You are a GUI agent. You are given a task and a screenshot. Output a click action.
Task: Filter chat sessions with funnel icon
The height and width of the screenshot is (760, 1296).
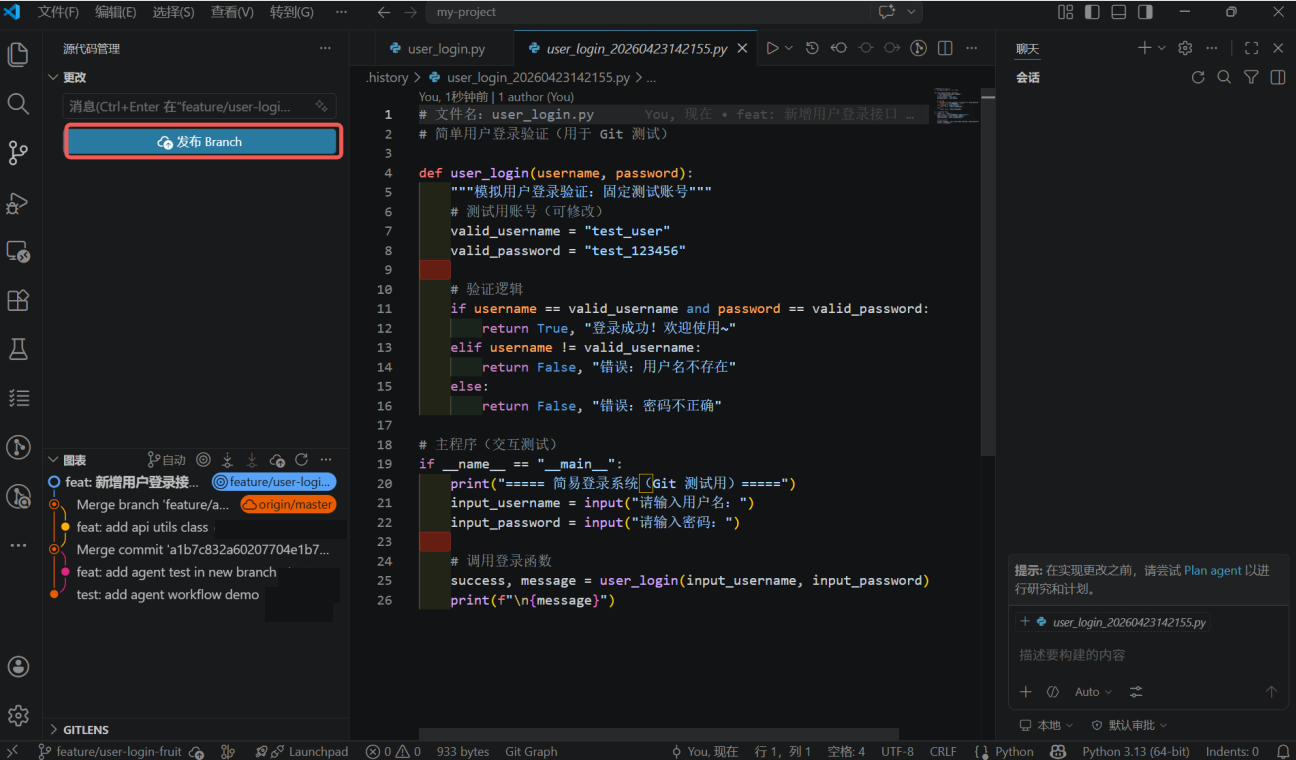pos(1251,77)
